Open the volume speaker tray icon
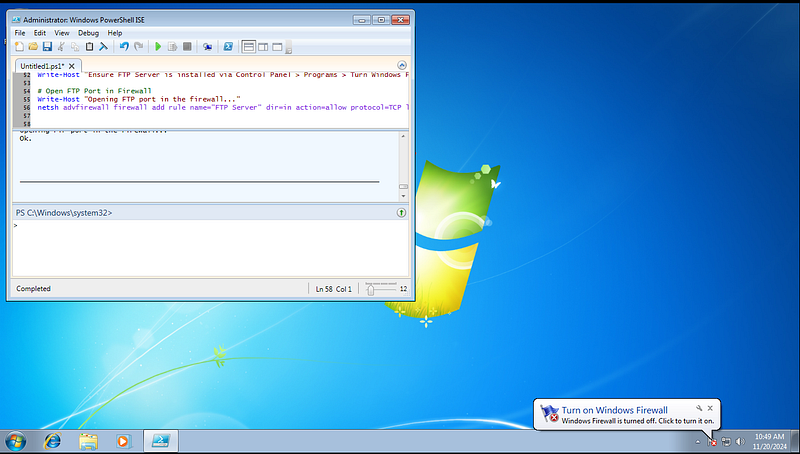Screen dimensions: 800x454 (740, 442)
